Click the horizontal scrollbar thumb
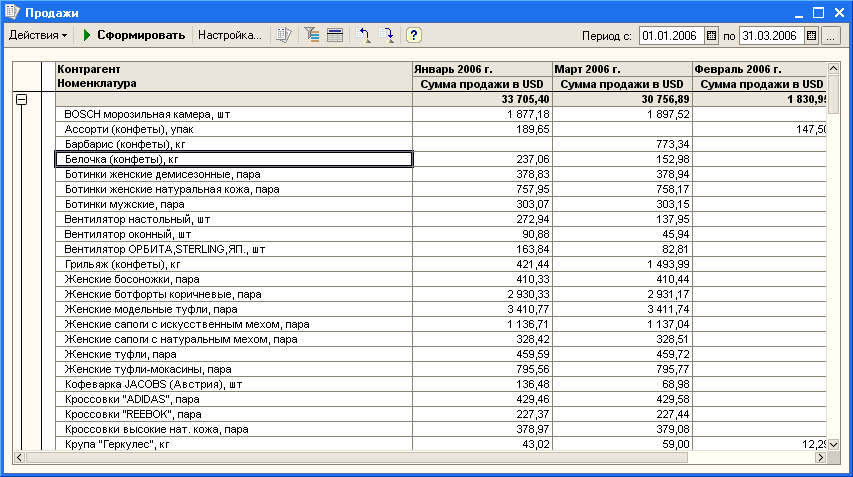853x477 pixels. 356,457
